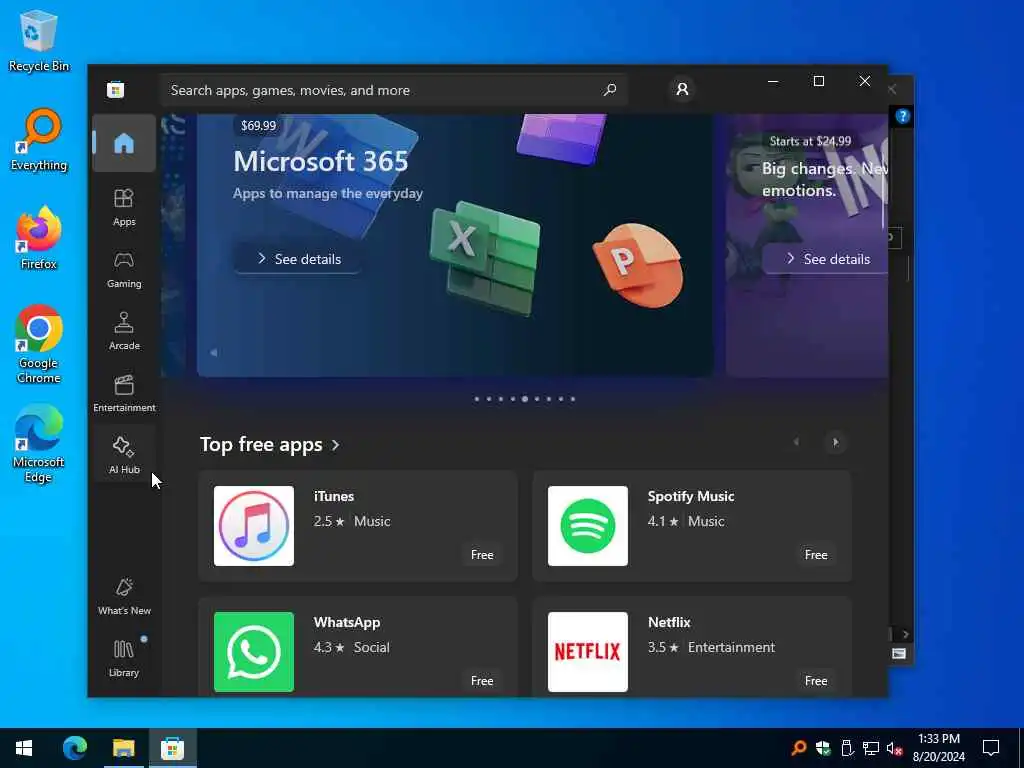Expand the Top free apps heading
This screenshot has height=768, width=1024.
(x=270, y=445)
